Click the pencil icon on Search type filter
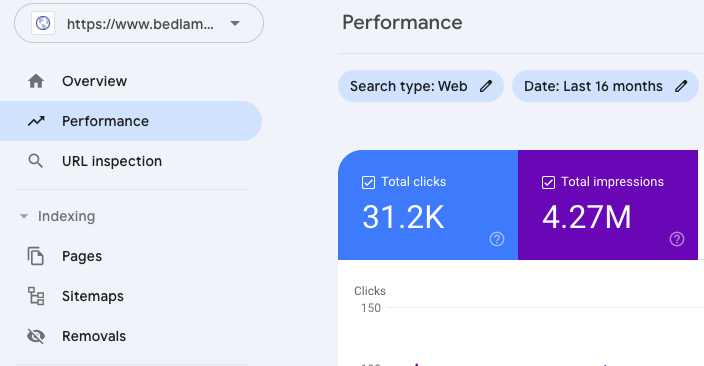 pos(486,86)
